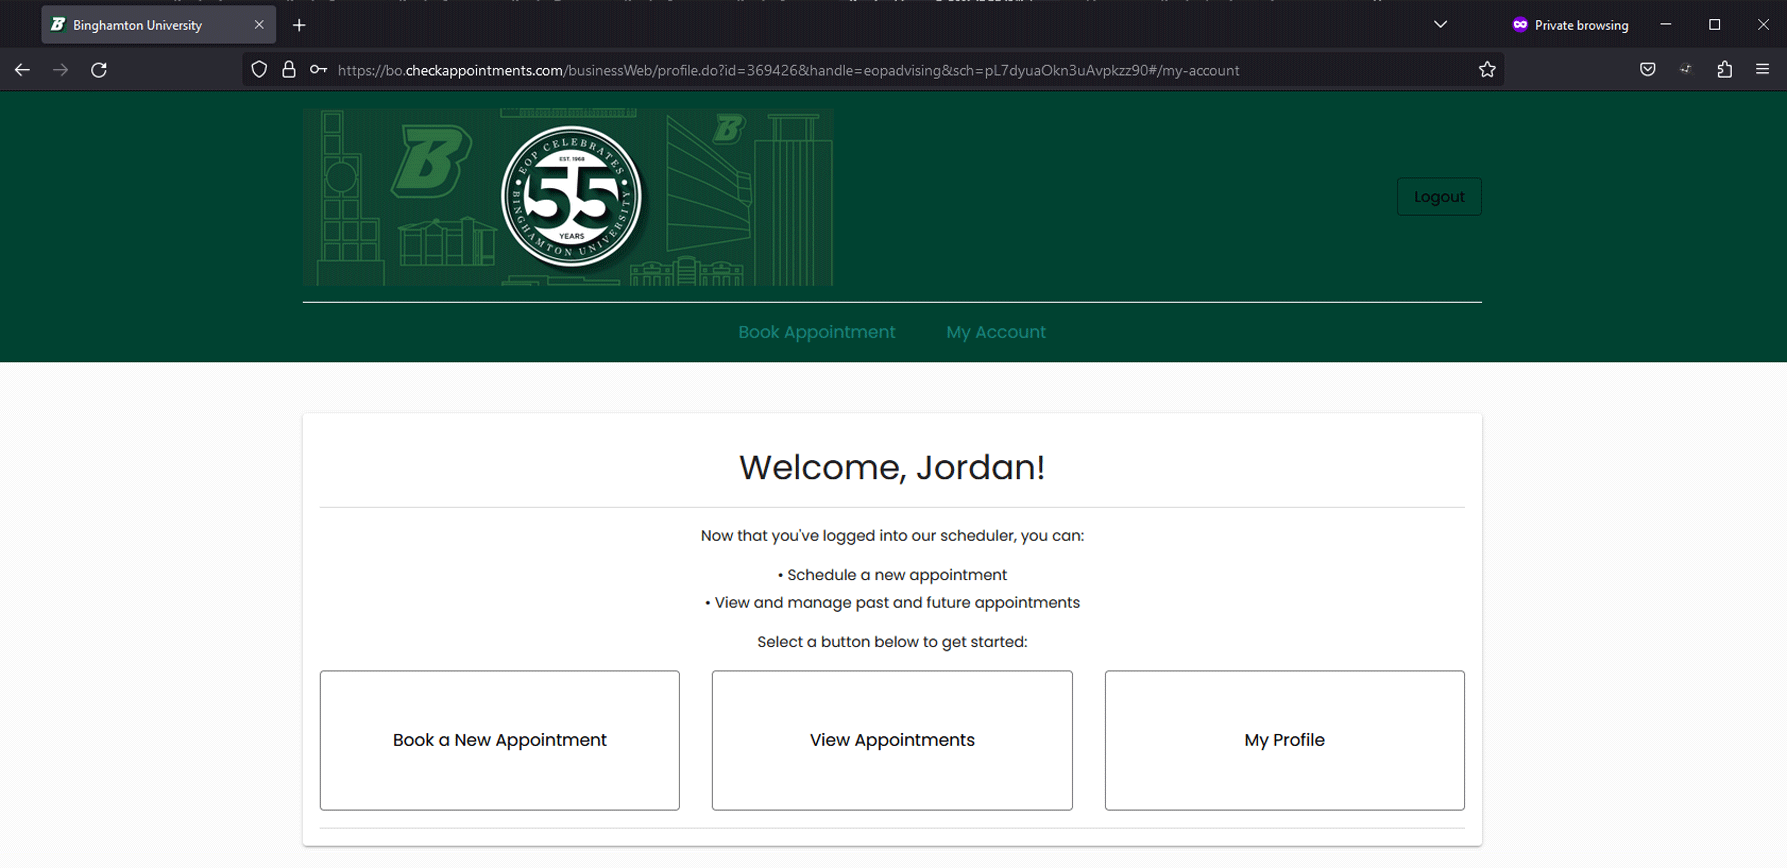Click the Book a New Appointment button
The width and height of the screenshot is (1787, 868).
pos(499,740)
